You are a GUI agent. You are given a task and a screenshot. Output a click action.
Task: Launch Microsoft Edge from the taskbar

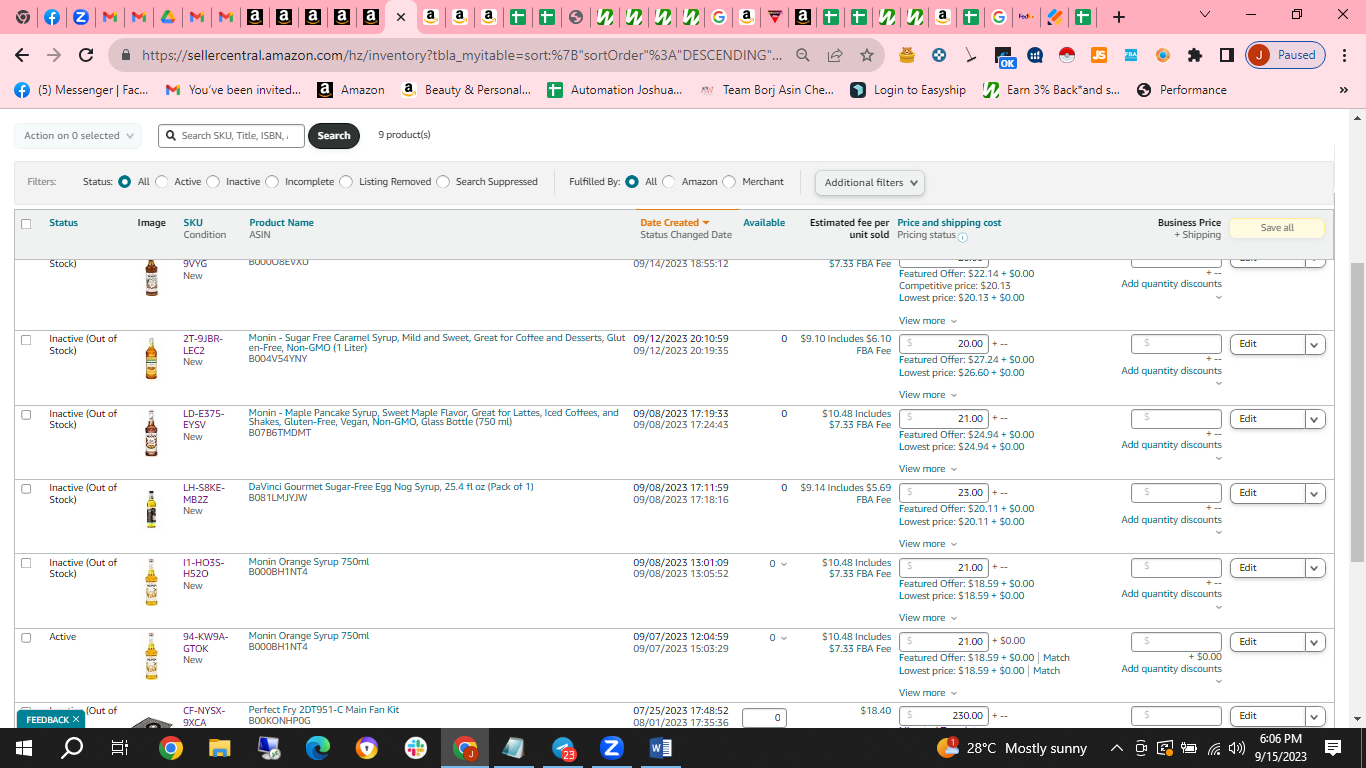318,747
